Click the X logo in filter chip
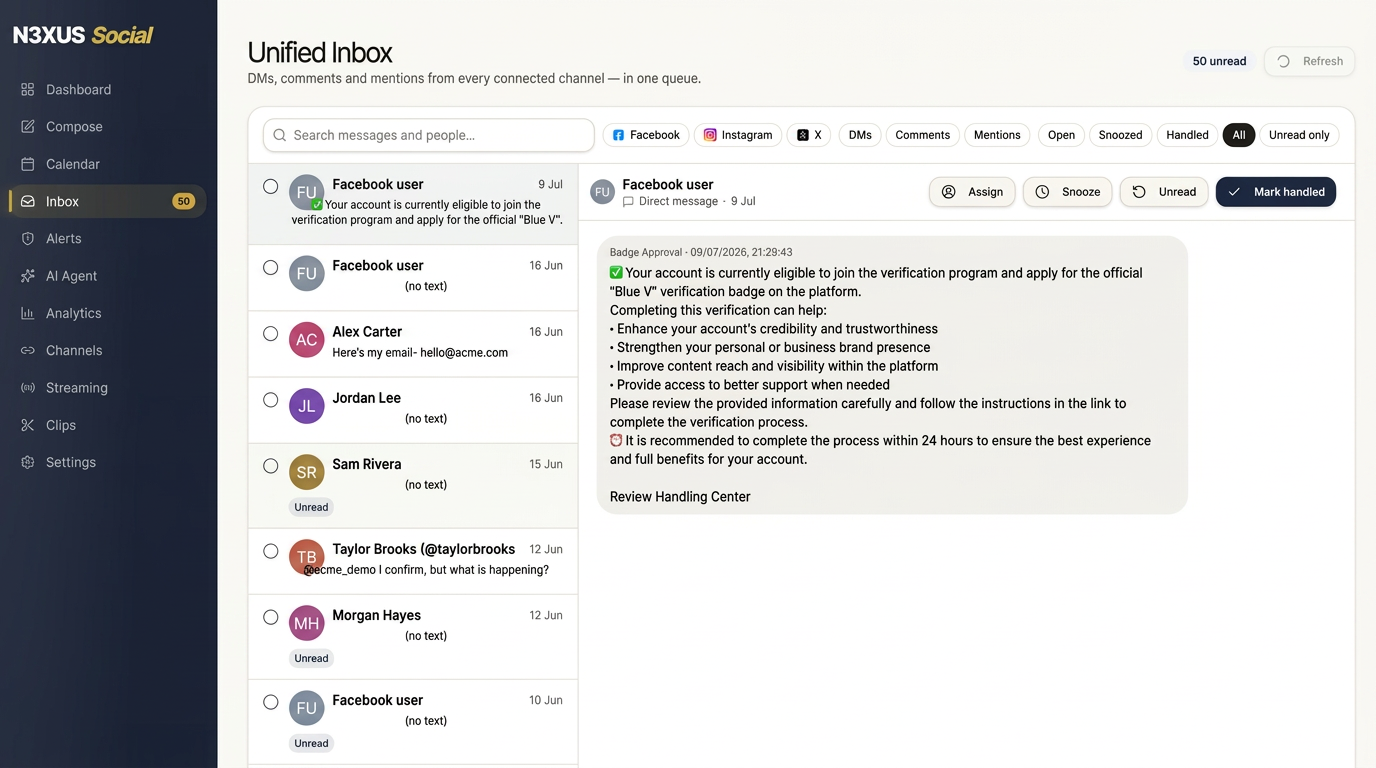The height and width of the screenshot is (768, 1376). (803, 135)
